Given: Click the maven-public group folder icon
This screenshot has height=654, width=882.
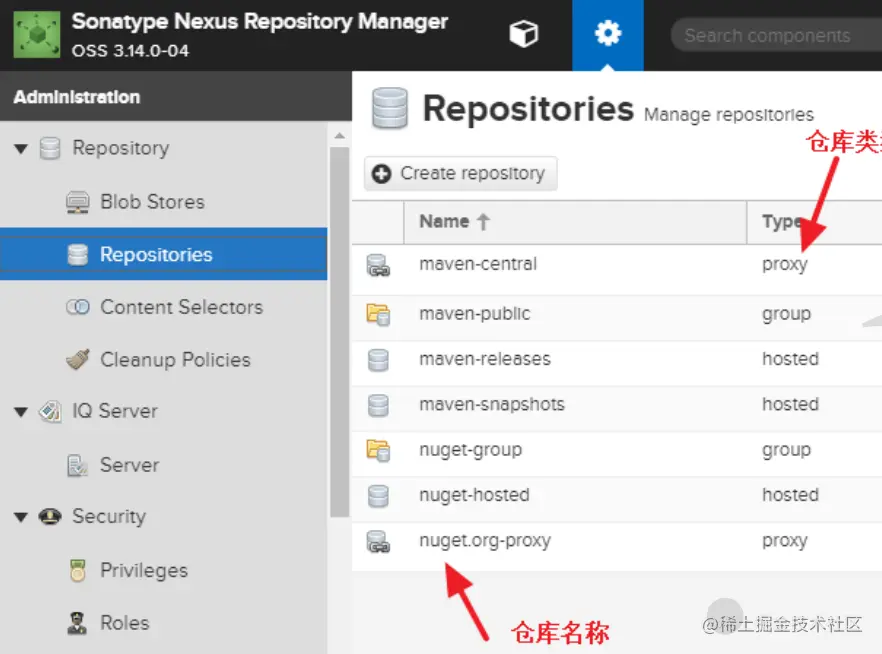Looking at the screenshot, I should tap(378, 314).
